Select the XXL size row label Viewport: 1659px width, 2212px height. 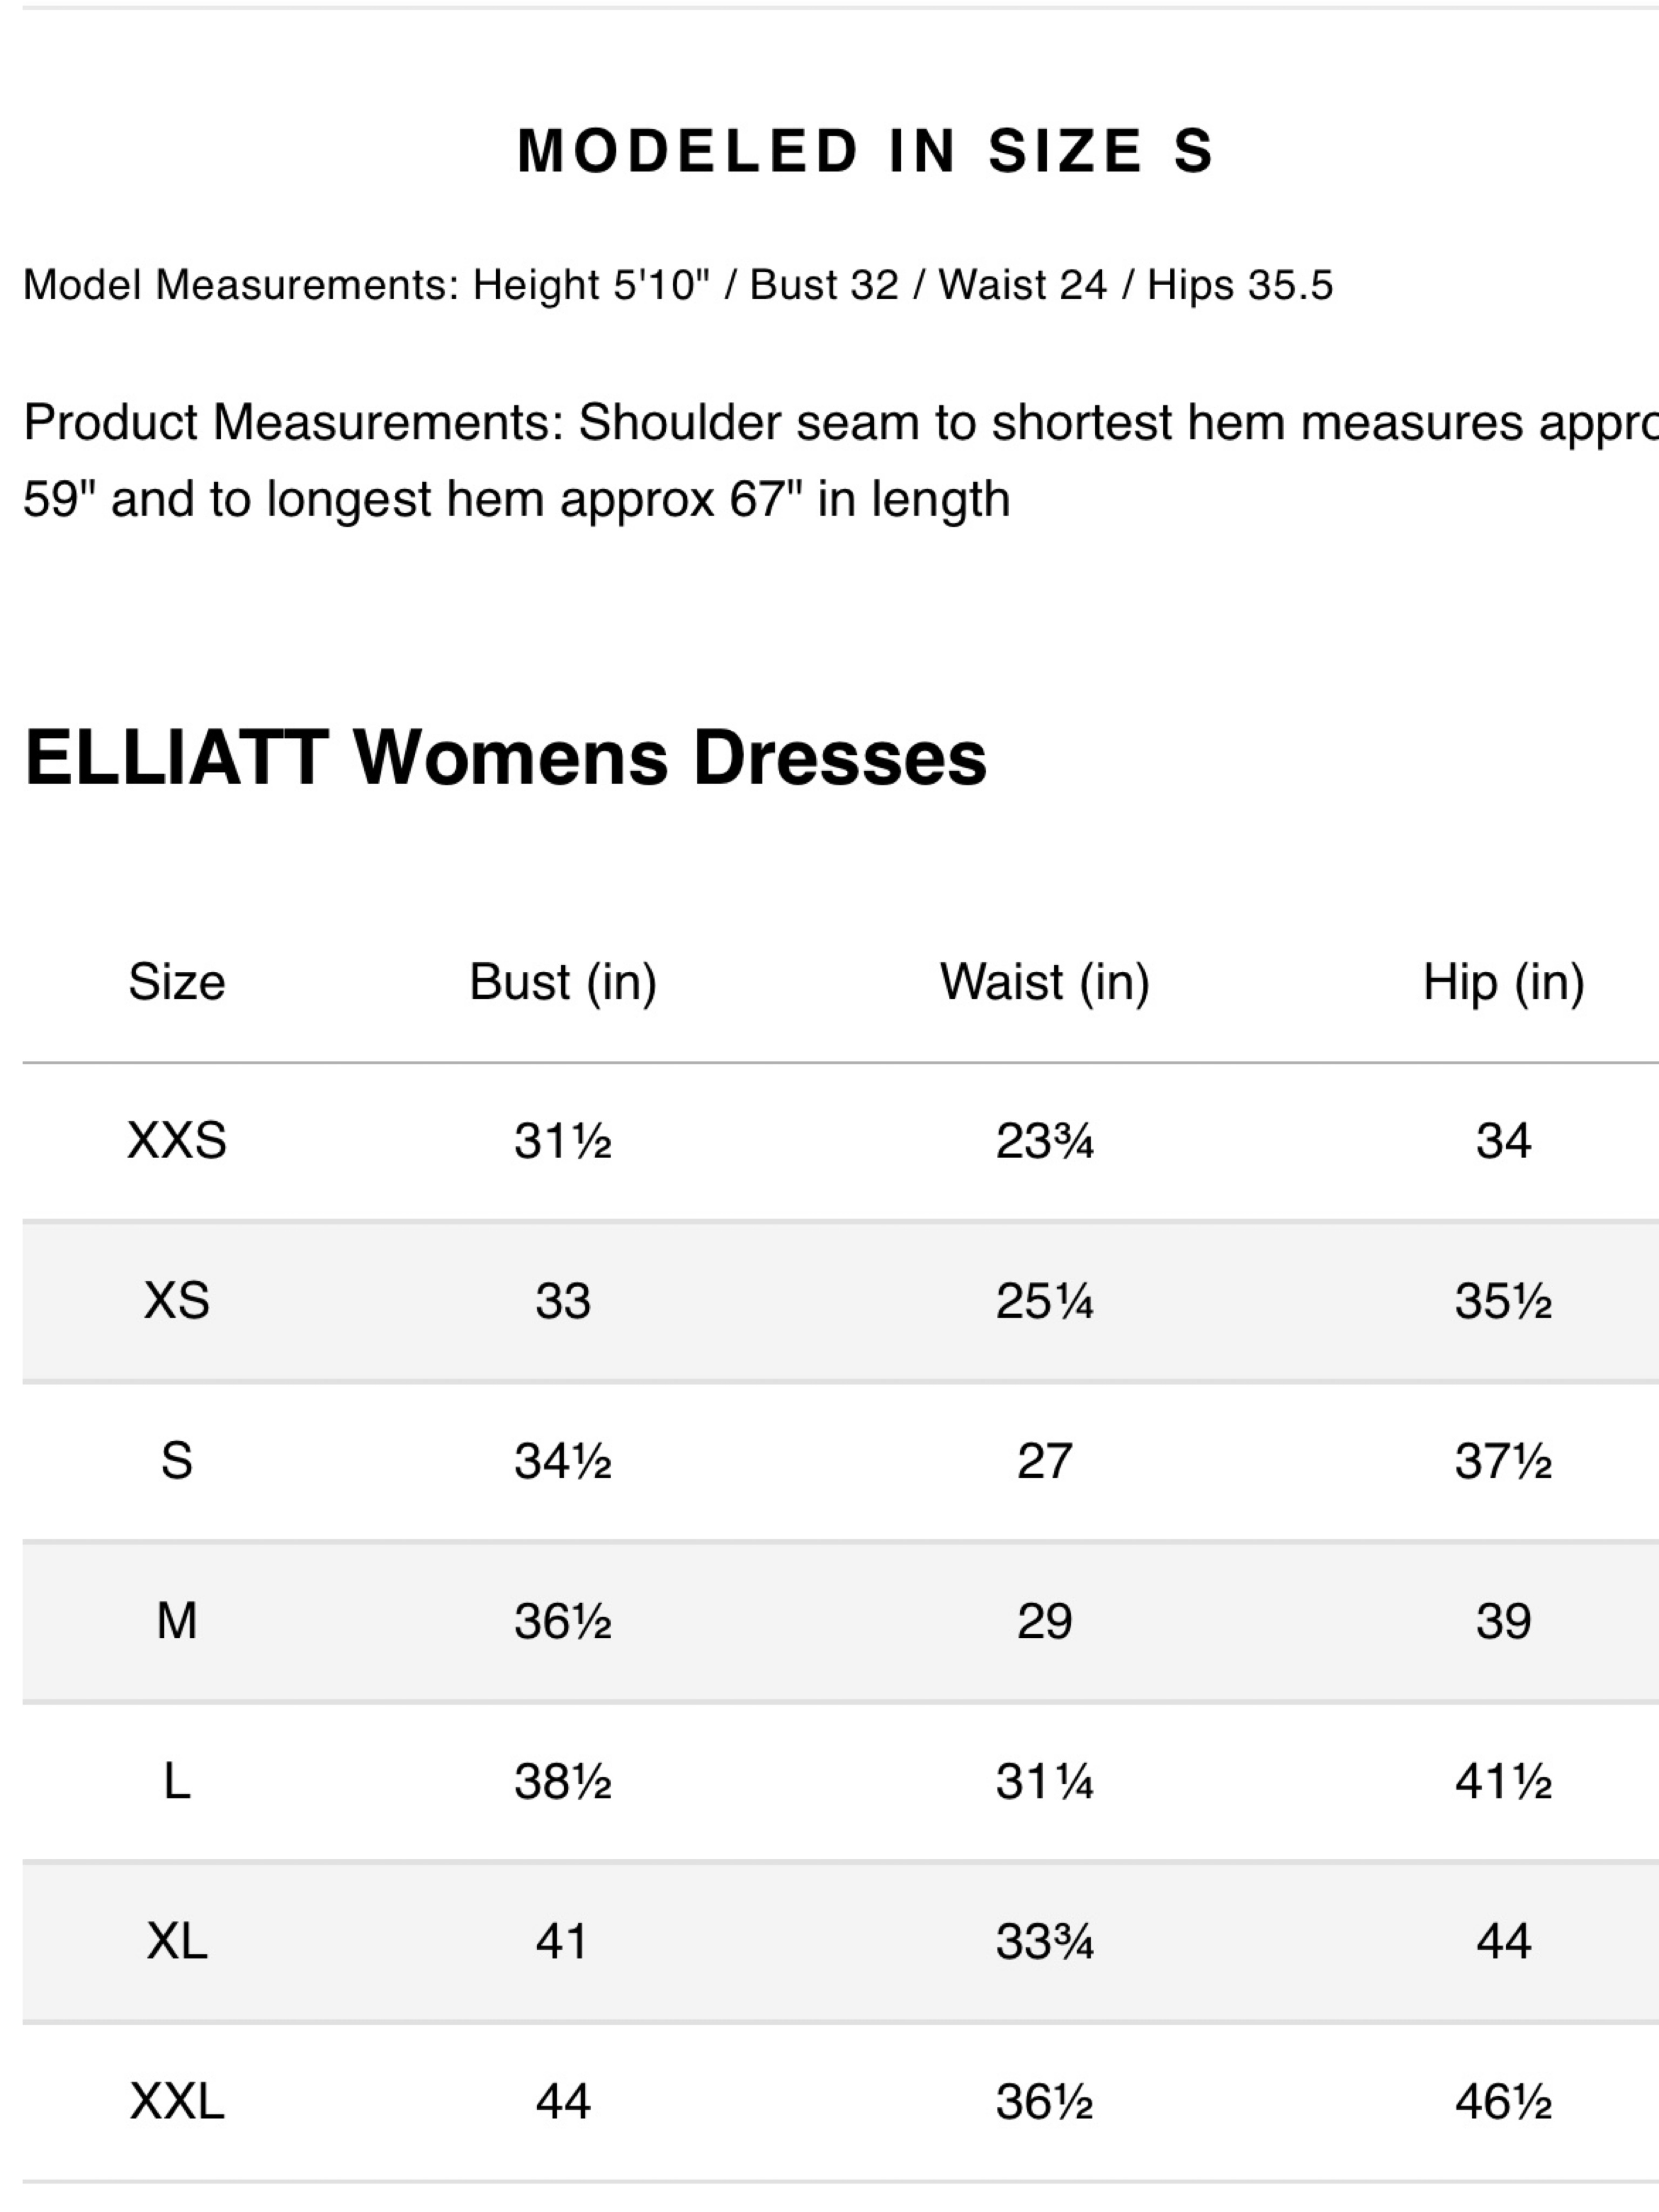[x=177, y=2101]
